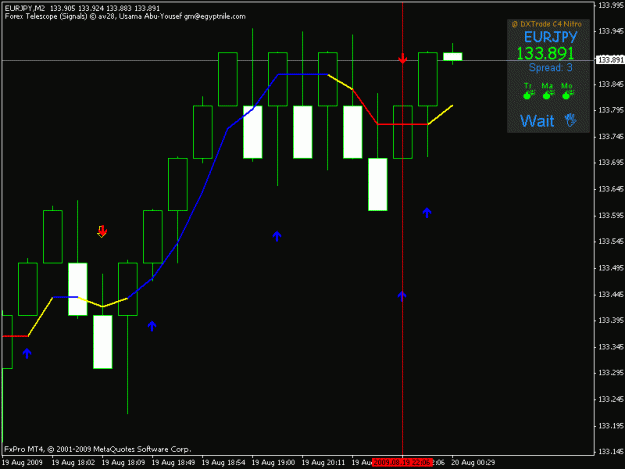Screen dimensions: 625x469
Task: Click the highlighted 133.891 price axis tag
Action: [x=610, y=60]
